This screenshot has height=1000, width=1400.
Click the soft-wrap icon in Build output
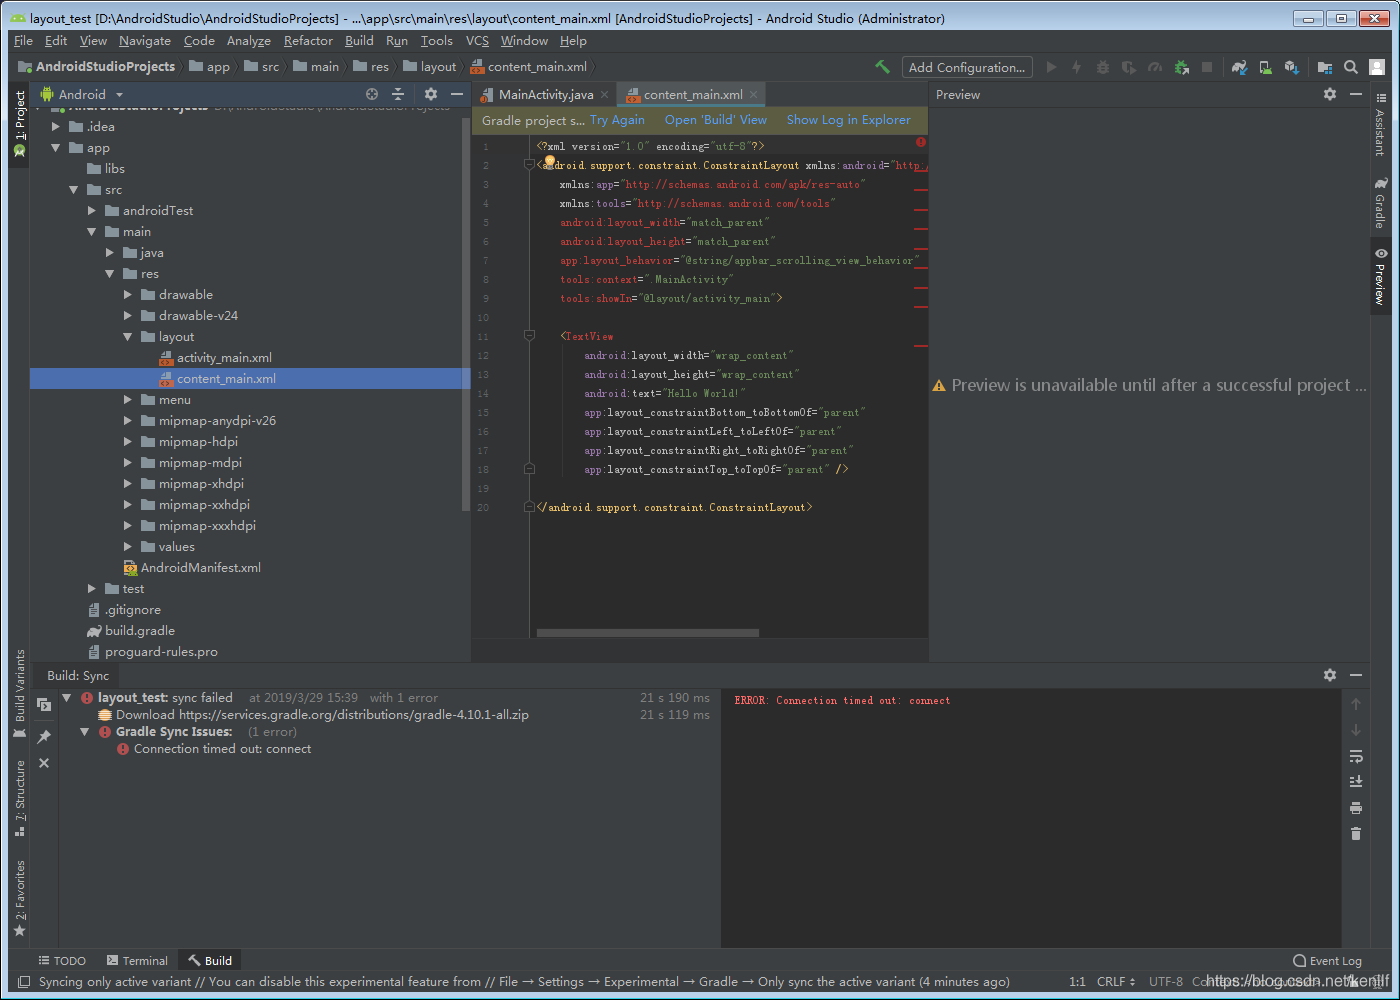pyautogui.click(x=1356, y=756)
